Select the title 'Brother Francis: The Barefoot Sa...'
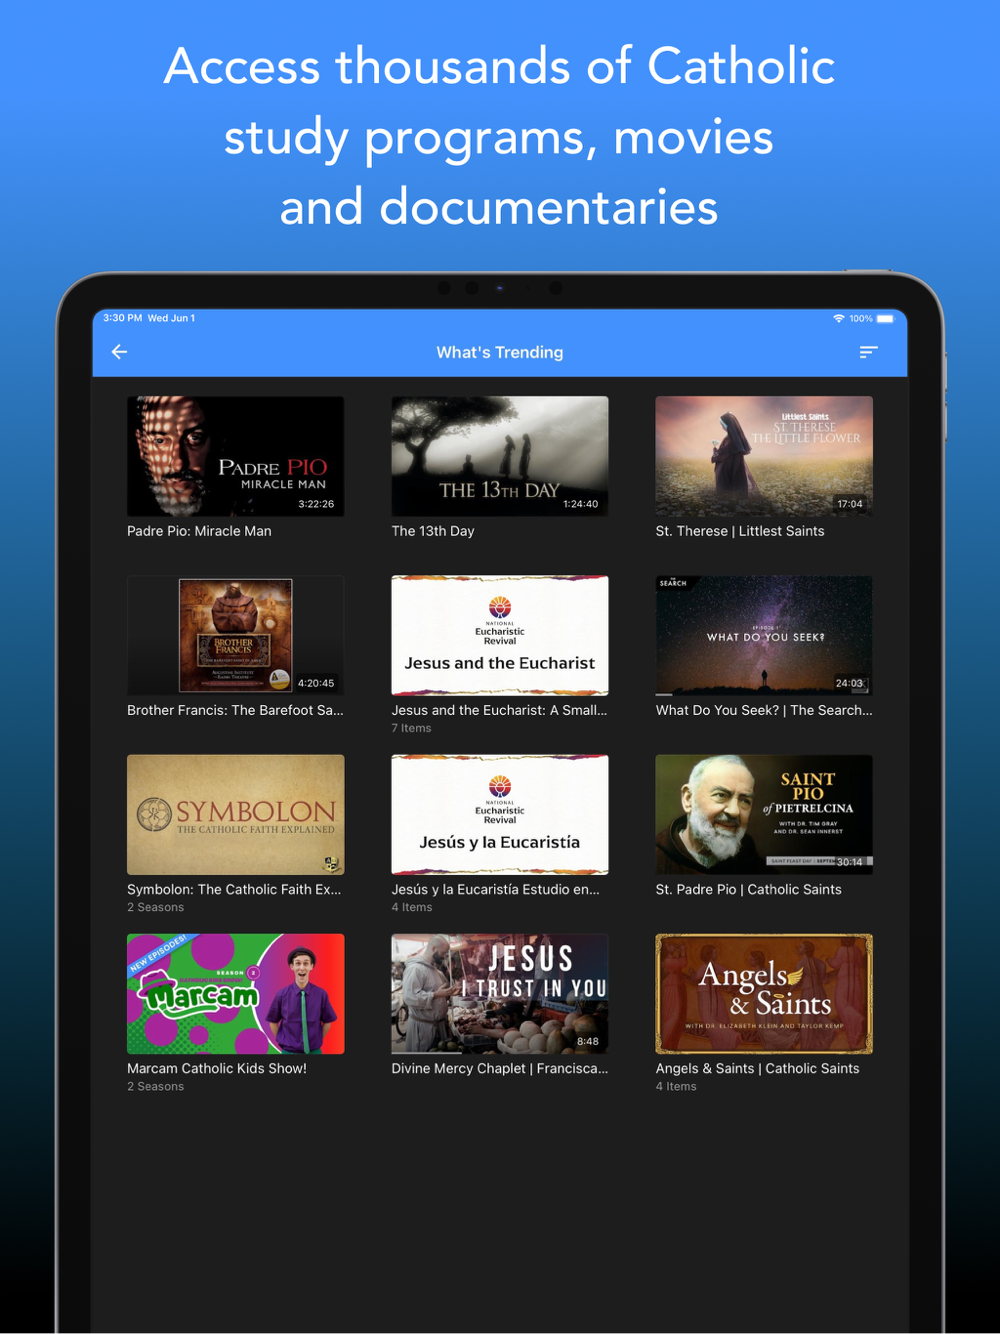The width and height of the screenshot is (1000, 1334). click(235, 710)
